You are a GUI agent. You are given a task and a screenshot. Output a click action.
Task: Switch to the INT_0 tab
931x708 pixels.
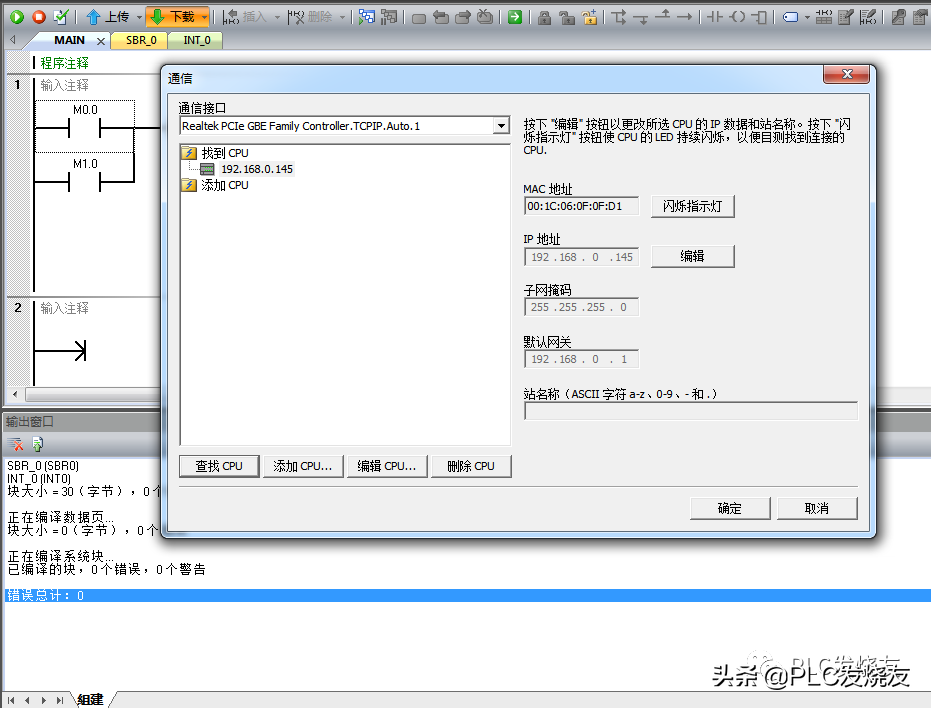[x=197, y=41]
